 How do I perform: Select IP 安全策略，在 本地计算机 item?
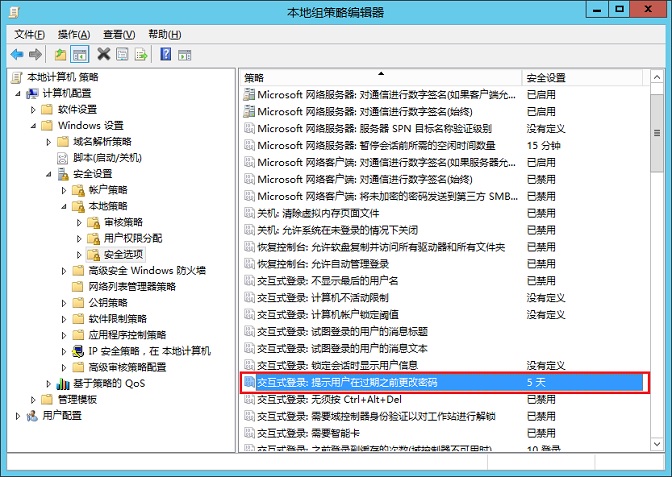(150, 351)
